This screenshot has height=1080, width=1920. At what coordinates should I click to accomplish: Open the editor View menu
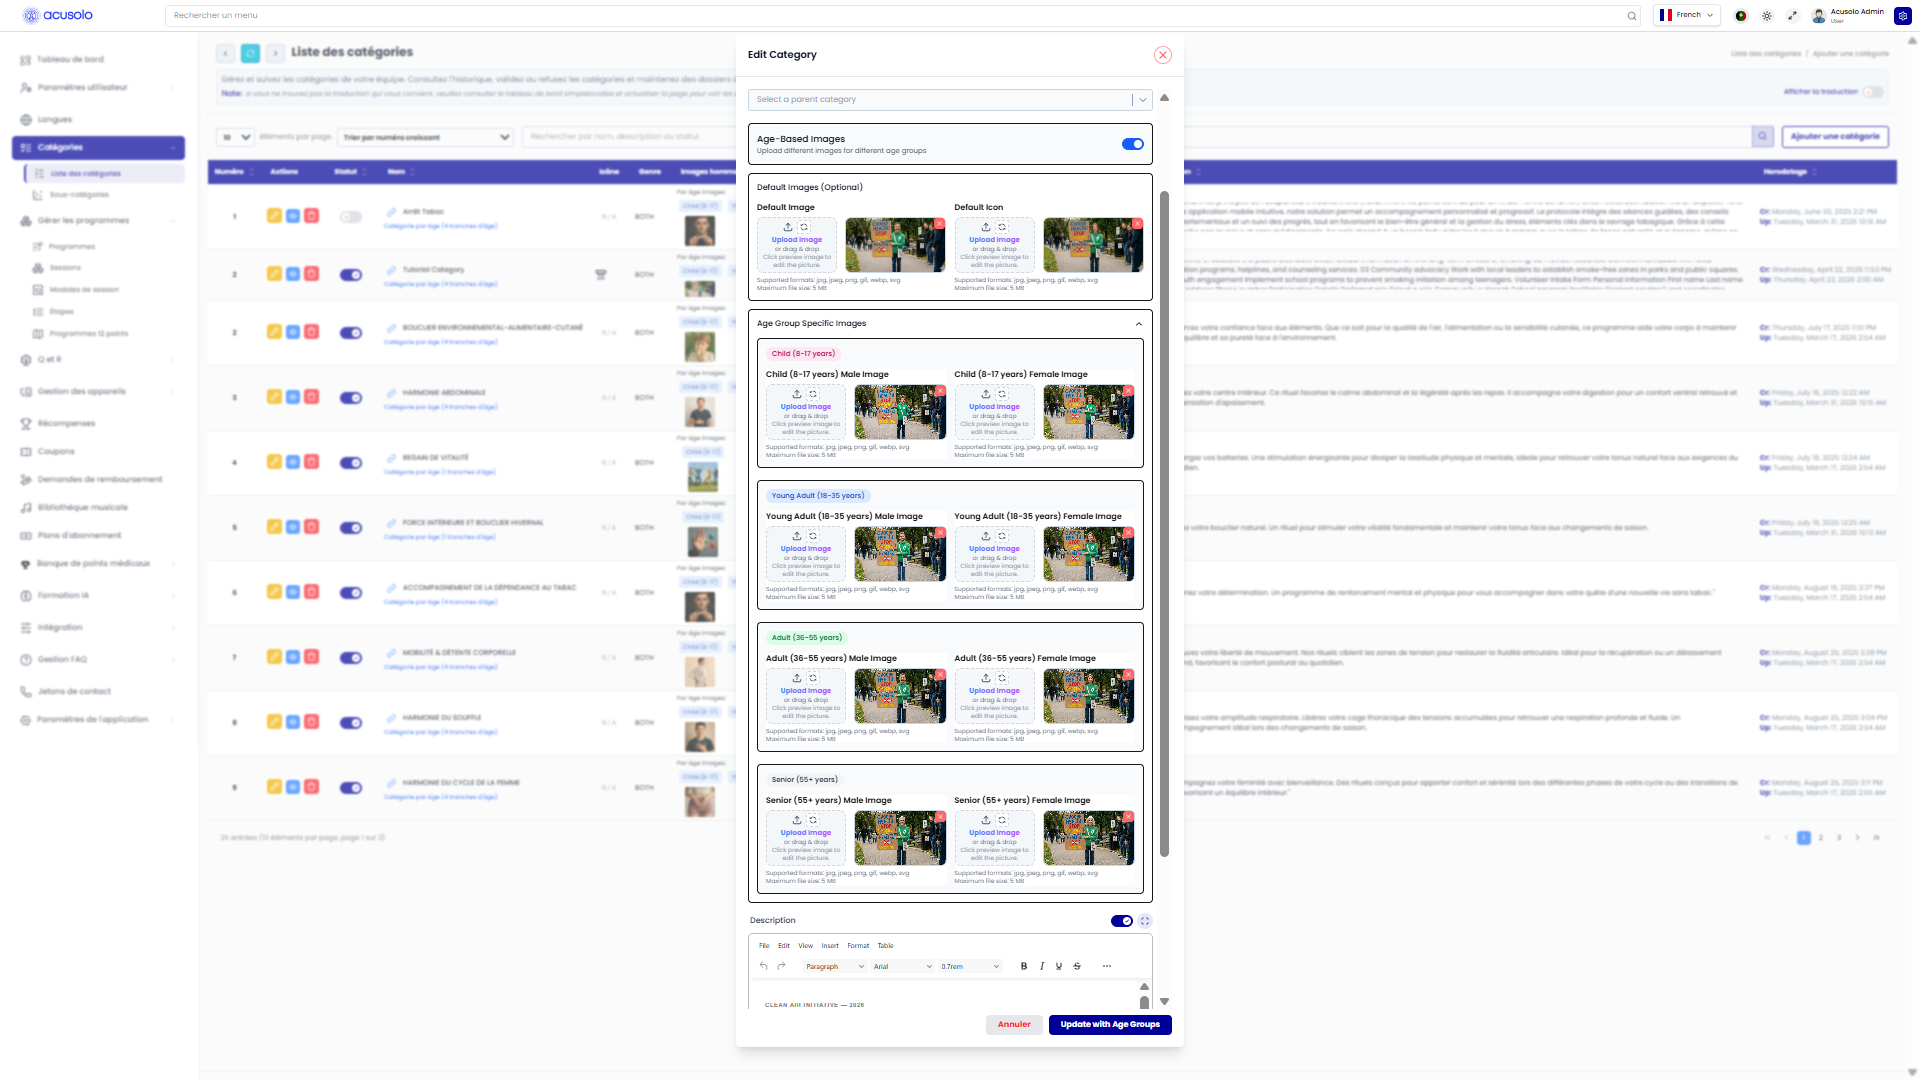(806, 946)
